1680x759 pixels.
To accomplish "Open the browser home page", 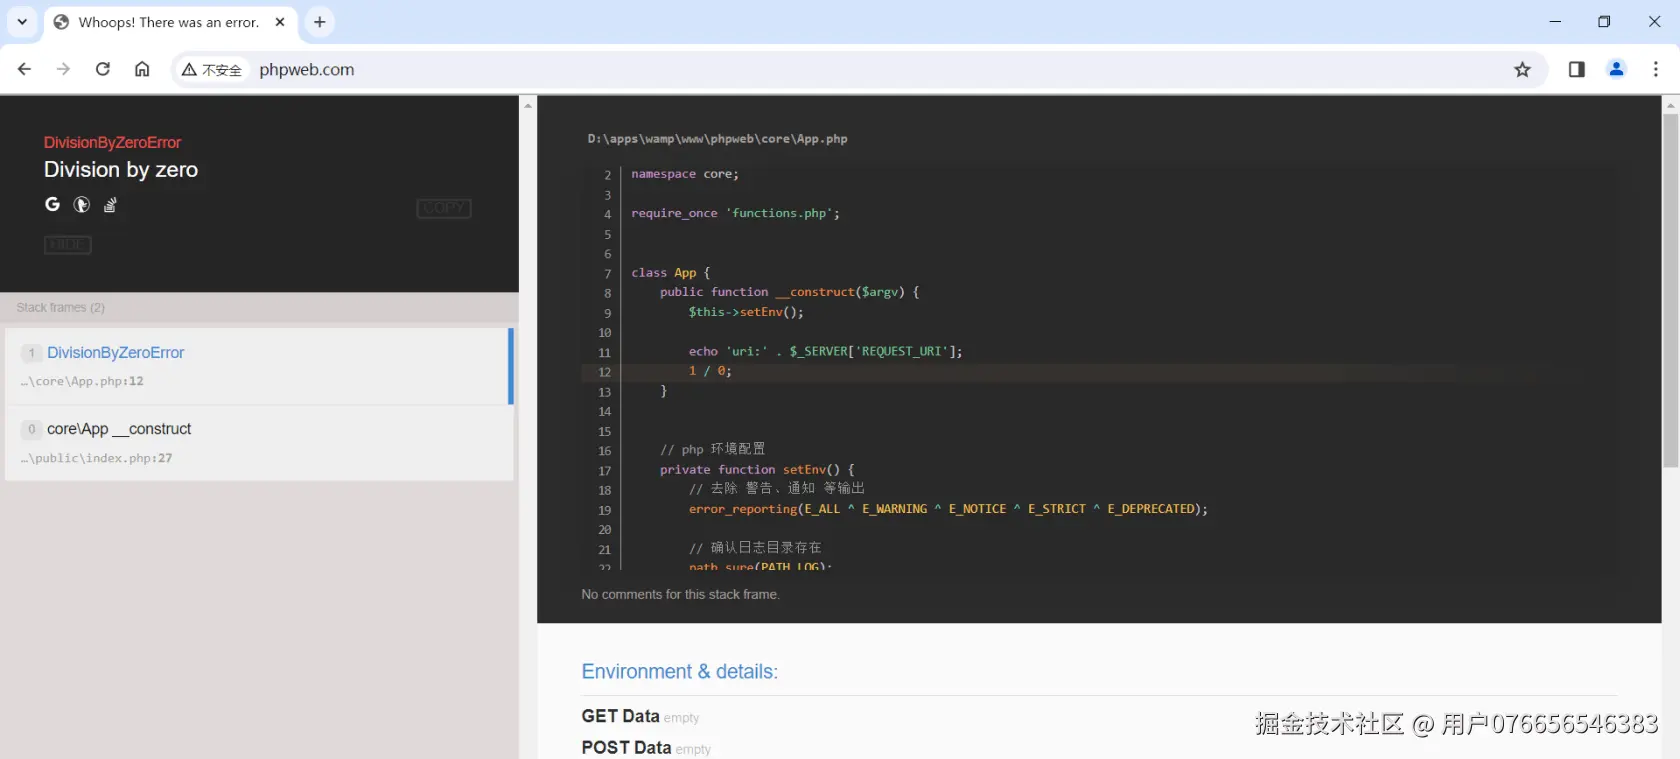I will click(x=142, y=69).
